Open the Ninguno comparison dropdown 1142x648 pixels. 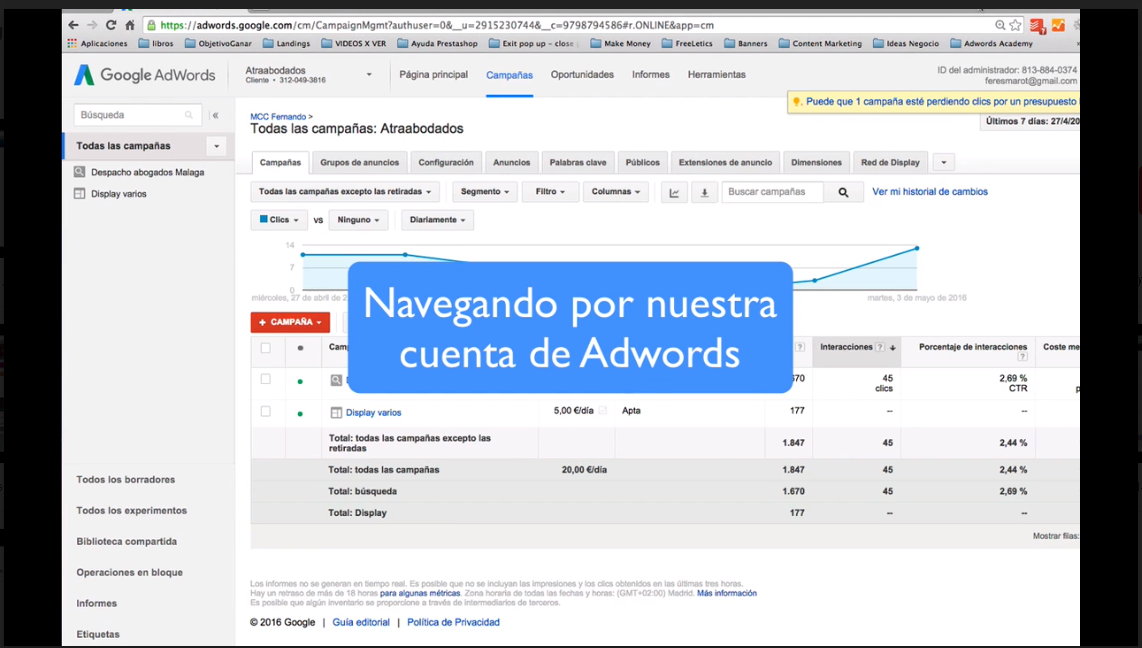click(x=358, y=220)
